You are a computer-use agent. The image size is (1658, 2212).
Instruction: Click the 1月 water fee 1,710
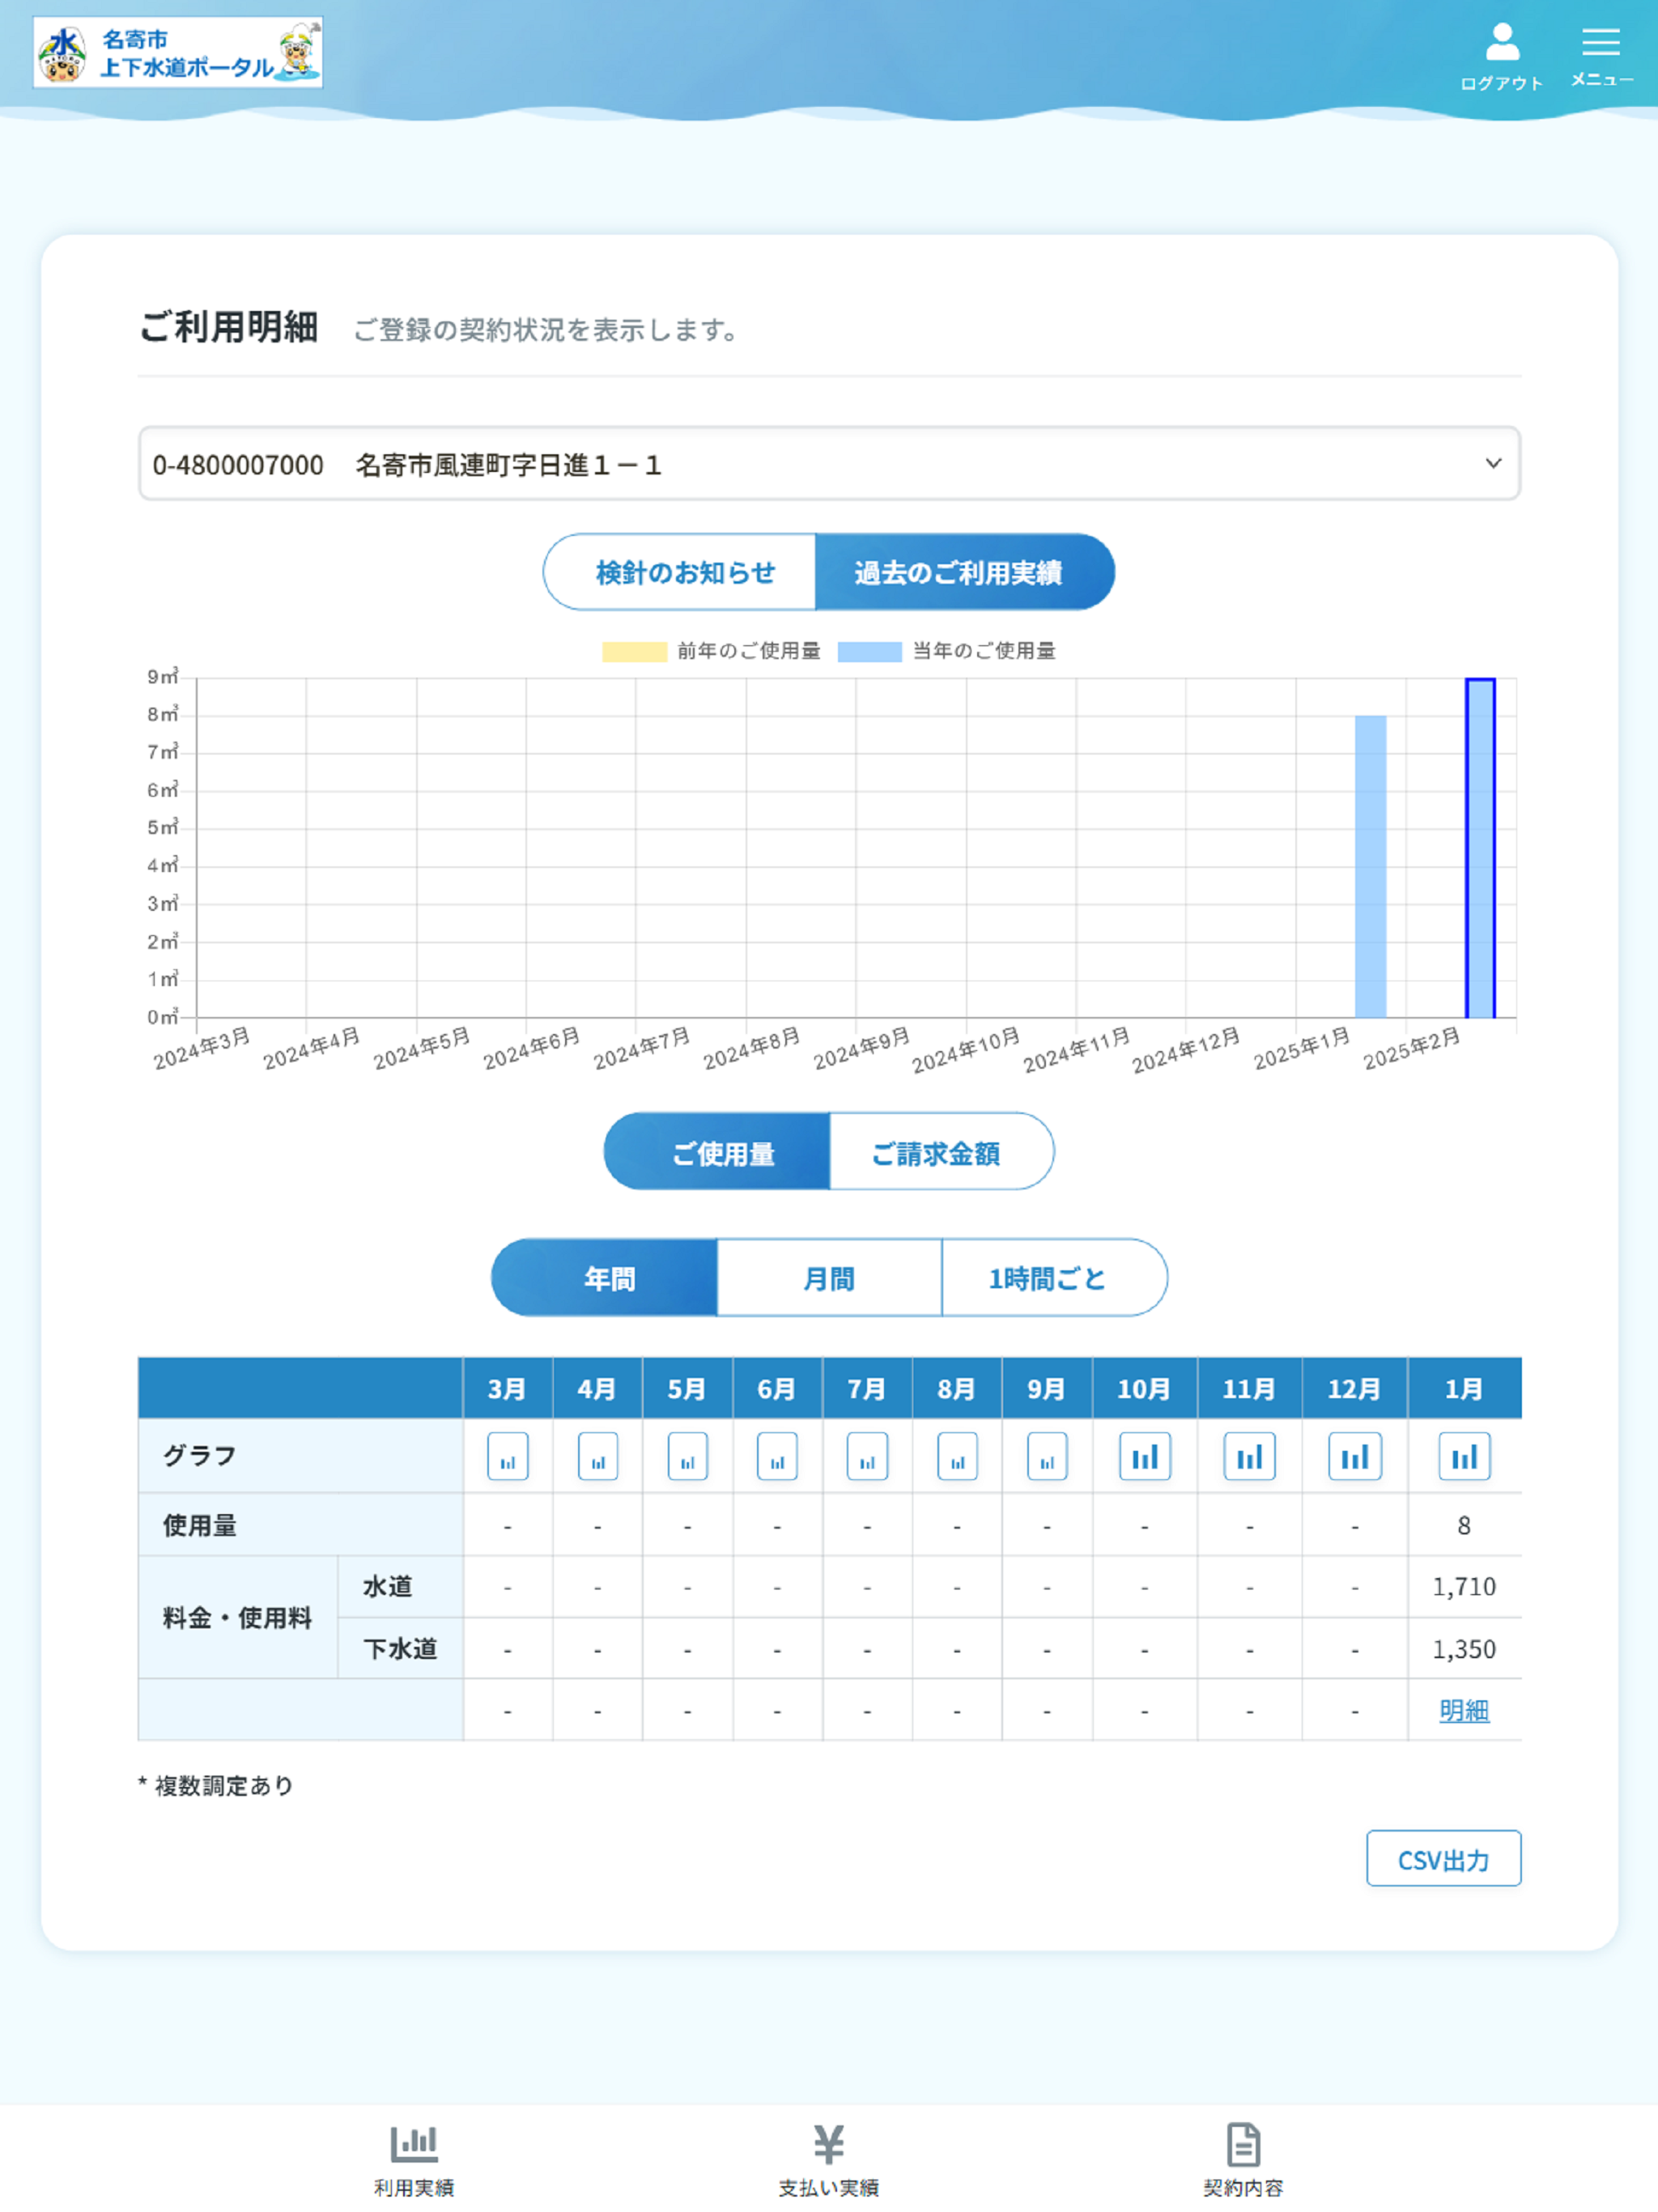pos(1464,1587)
